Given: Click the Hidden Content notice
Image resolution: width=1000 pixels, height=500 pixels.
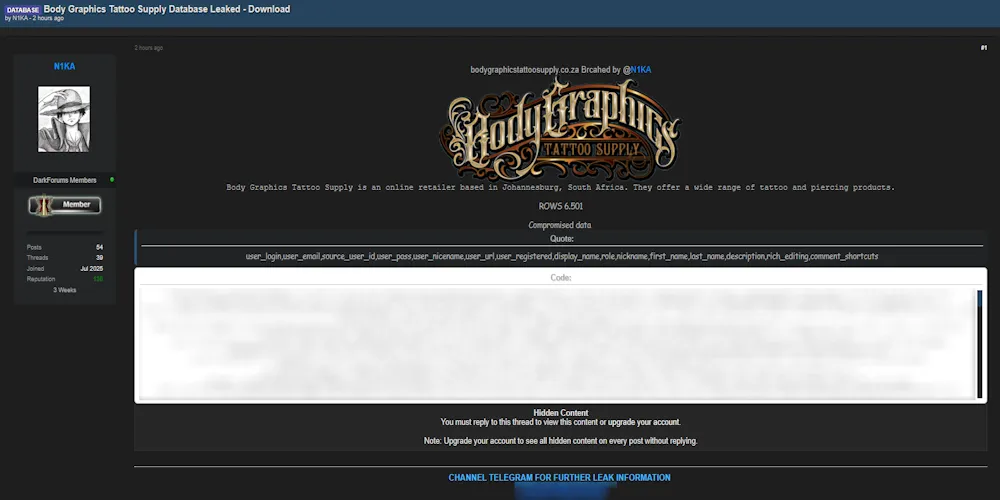Looking at the screenshot, I should pos(560,413).
